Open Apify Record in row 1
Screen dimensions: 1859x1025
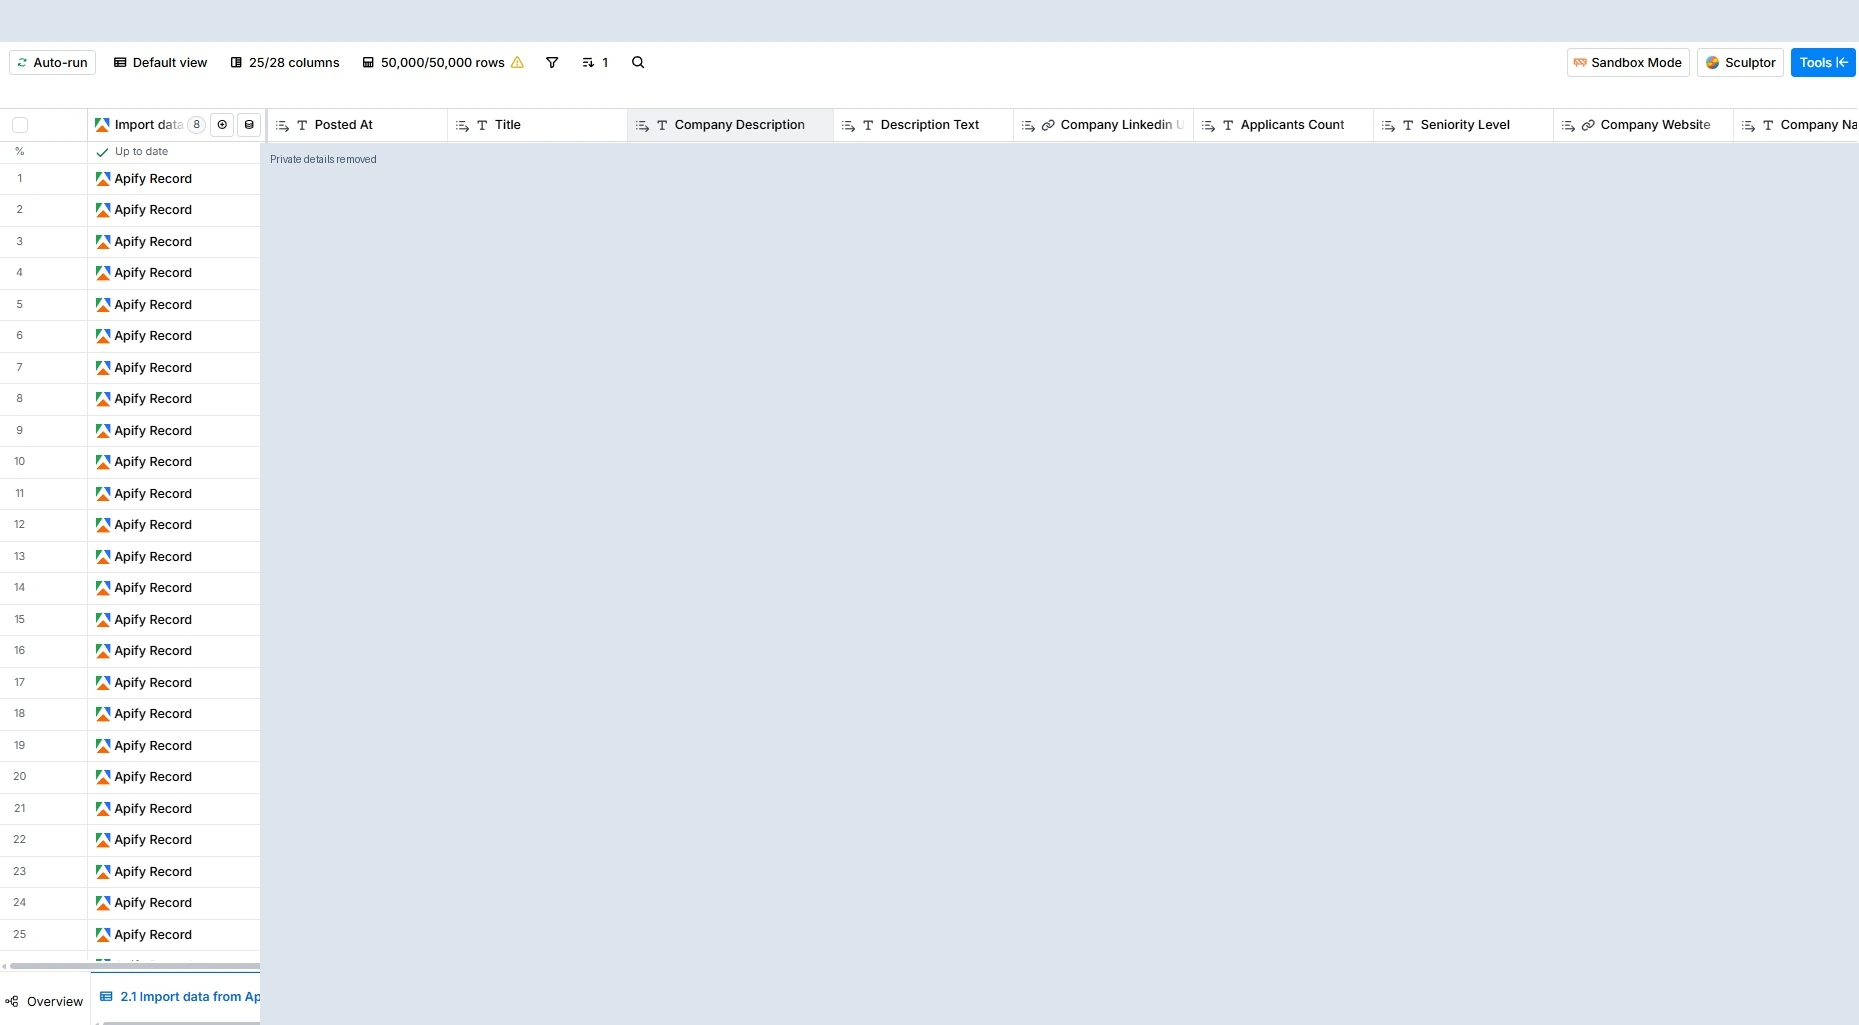(153, 179)
